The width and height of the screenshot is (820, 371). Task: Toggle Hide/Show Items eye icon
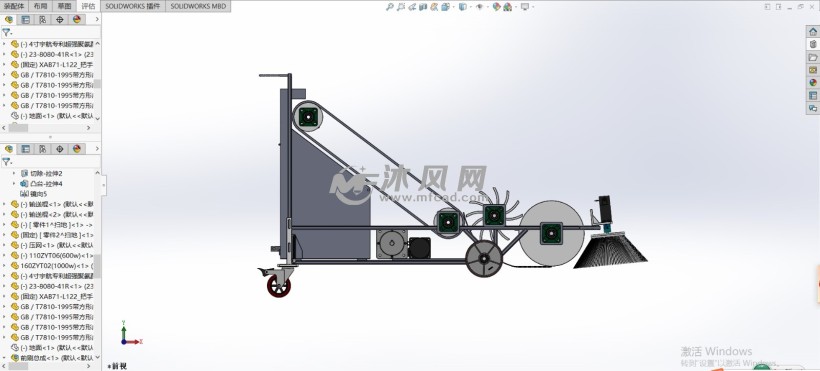tap(479, 7)
